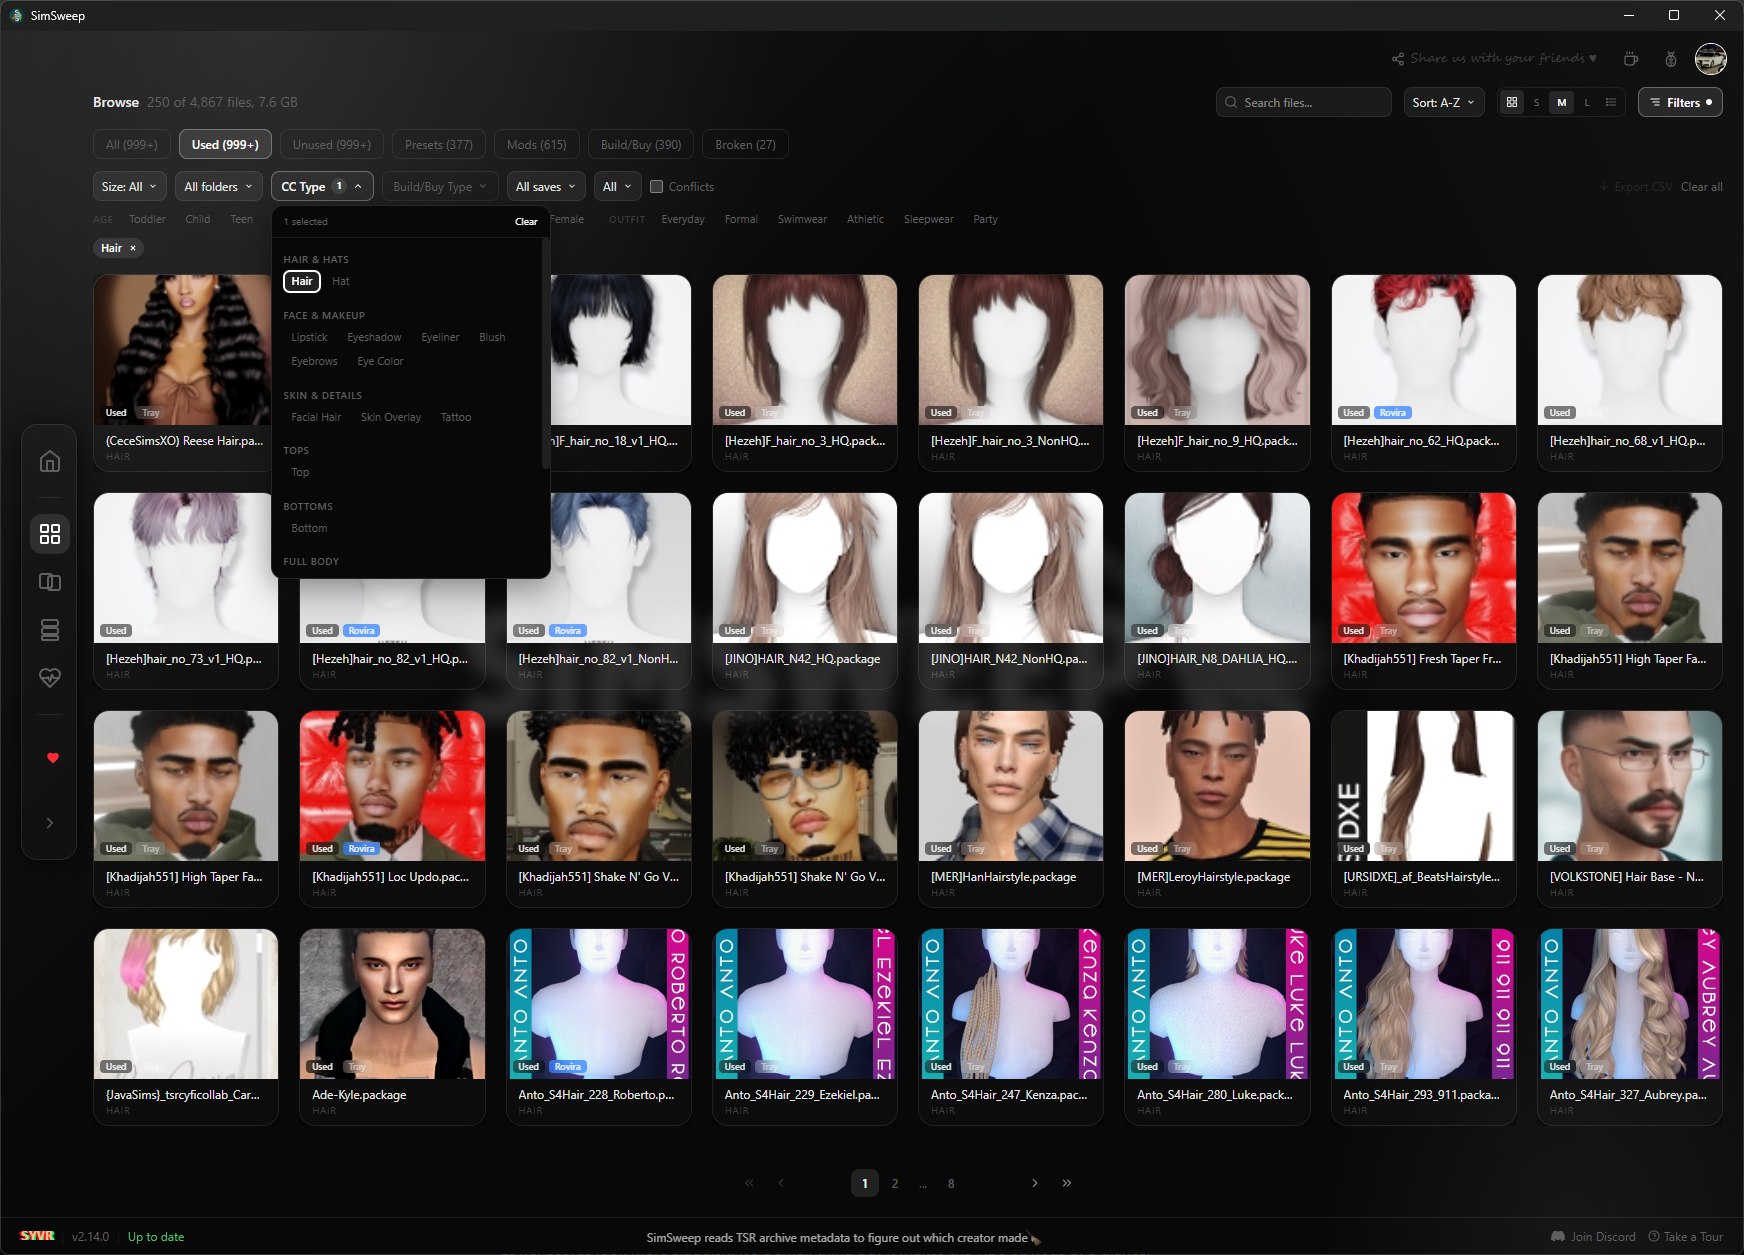
Task: Click the red heart favorites icon
Action: [53, 758]
